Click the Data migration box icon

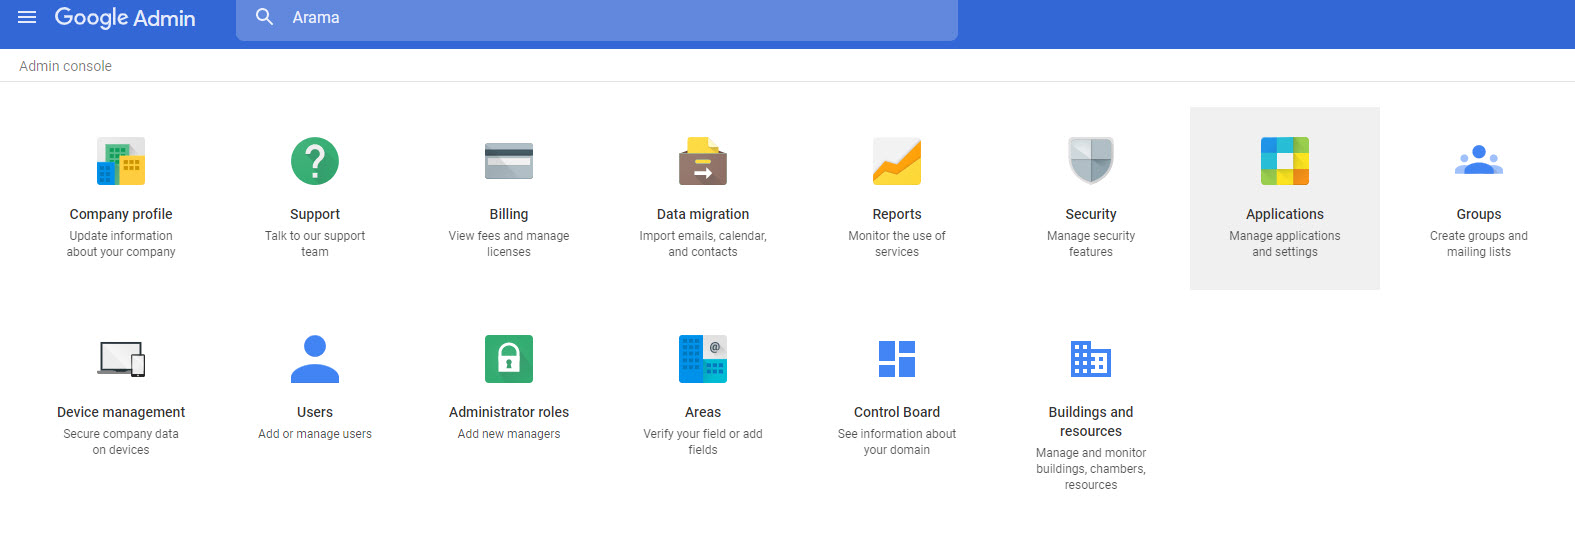(703, 161)
